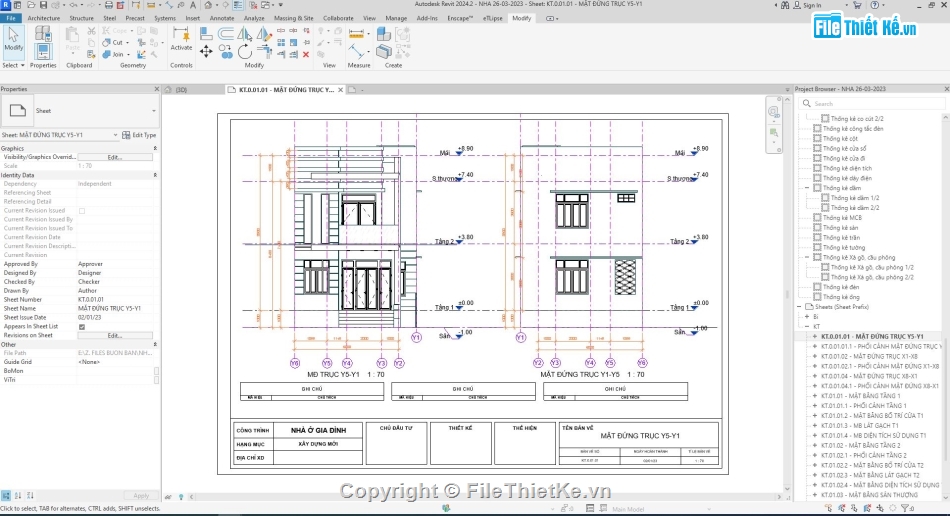The image size is (950, 516).
Task: Select the Move tool with four arrows
Action: tap(206, 52)
